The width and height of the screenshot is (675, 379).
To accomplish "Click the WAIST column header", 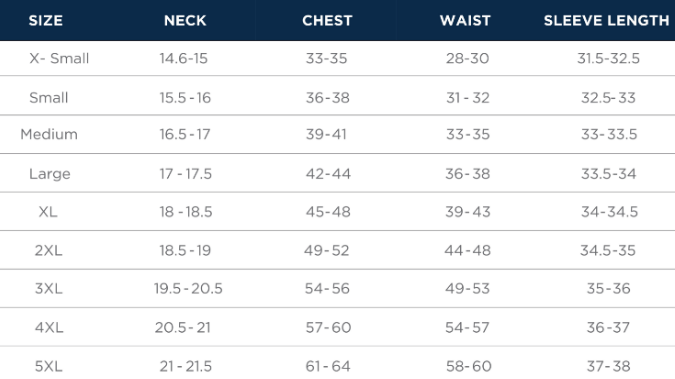I will point(465,21).
